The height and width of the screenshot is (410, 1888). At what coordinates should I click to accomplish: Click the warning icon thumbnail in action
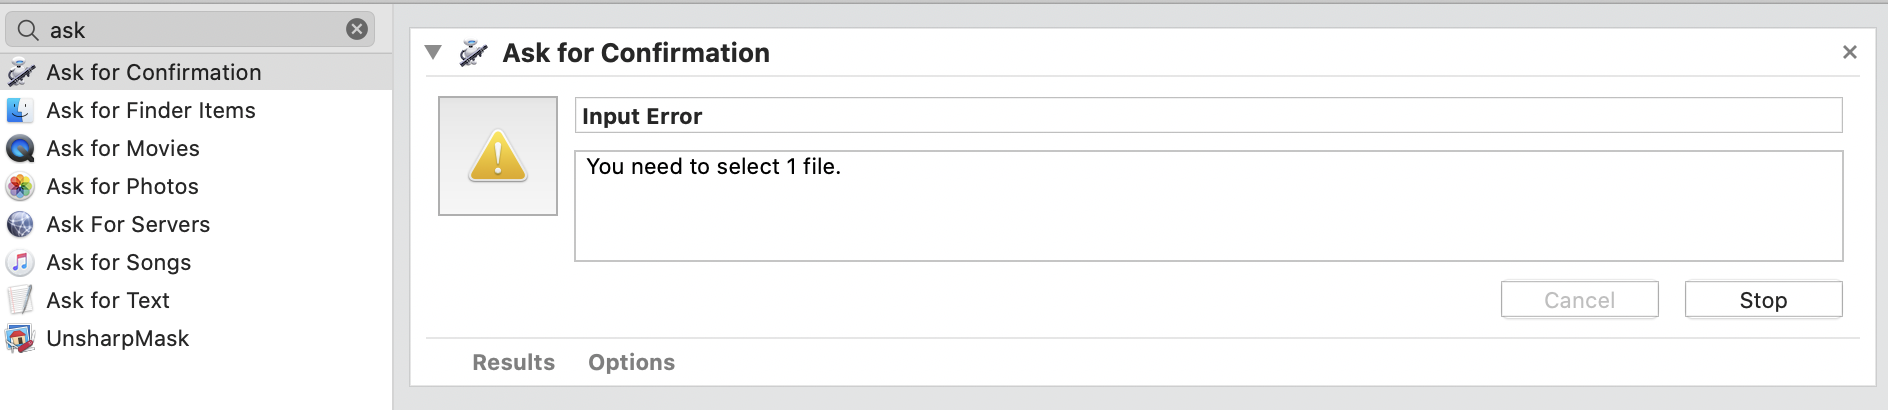coord(498,156)
